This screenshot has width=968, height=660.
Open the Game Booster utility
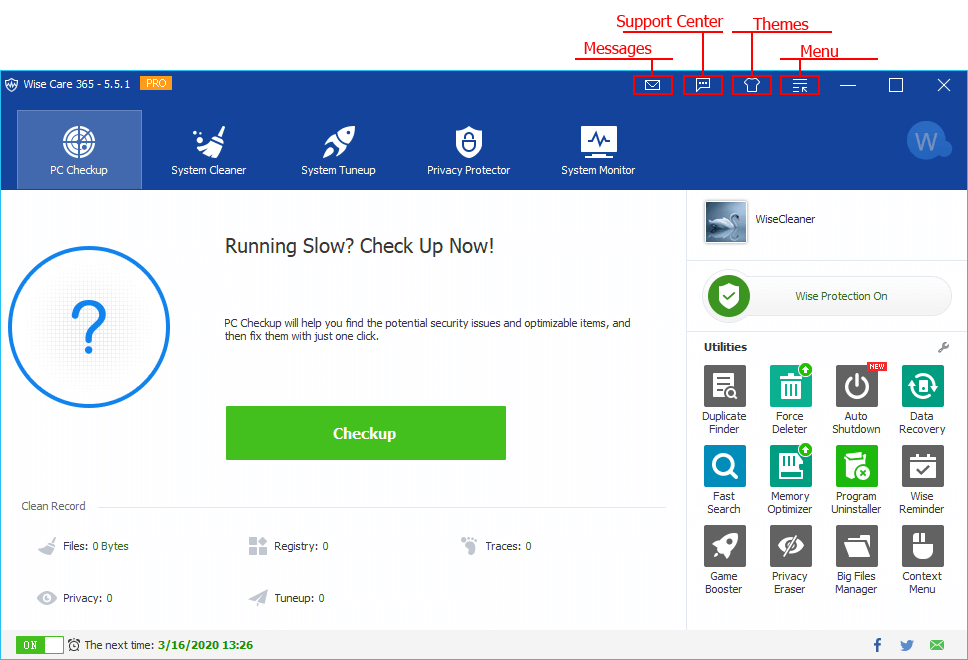pyautogui.click(x=723, y=547)
